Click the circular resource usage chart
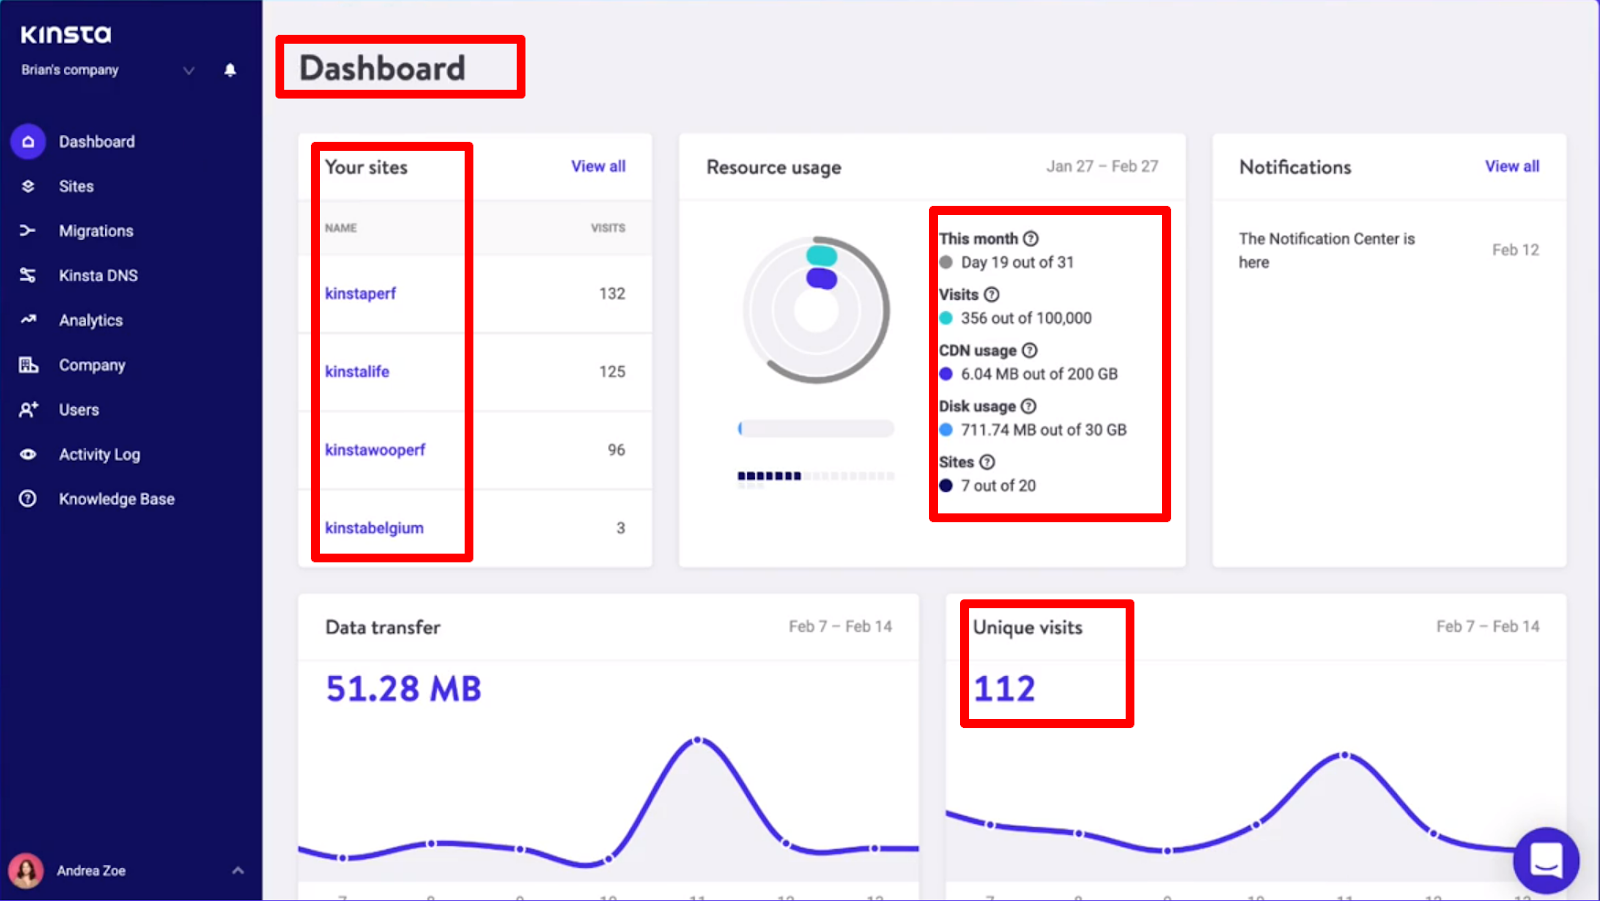Screen dimensions: 1600x901 click(816, 310)
